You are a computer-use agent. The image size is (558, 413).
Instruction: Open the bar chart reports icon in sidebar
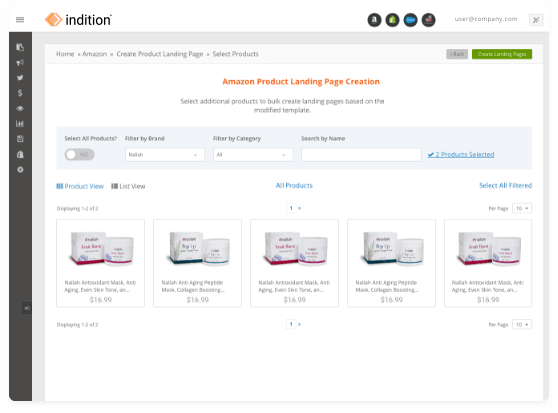click(x=20, y=124)
